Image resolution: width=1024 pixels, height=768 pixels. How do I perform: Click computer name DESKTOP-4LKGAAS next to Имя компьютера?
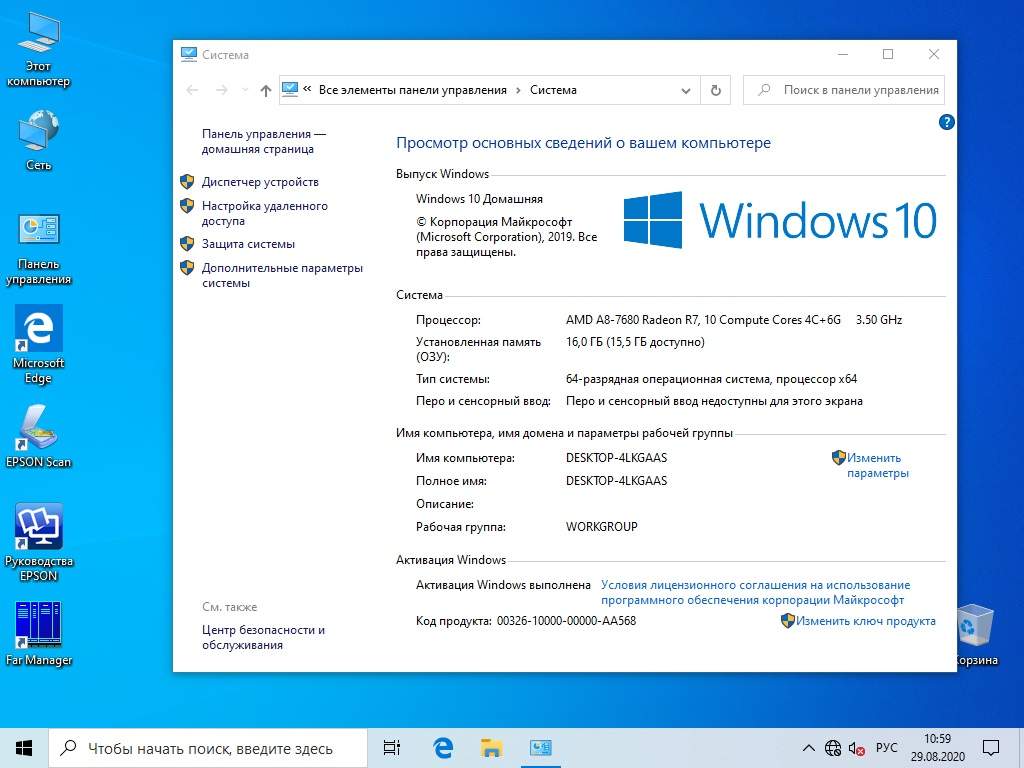coord(616,458)
